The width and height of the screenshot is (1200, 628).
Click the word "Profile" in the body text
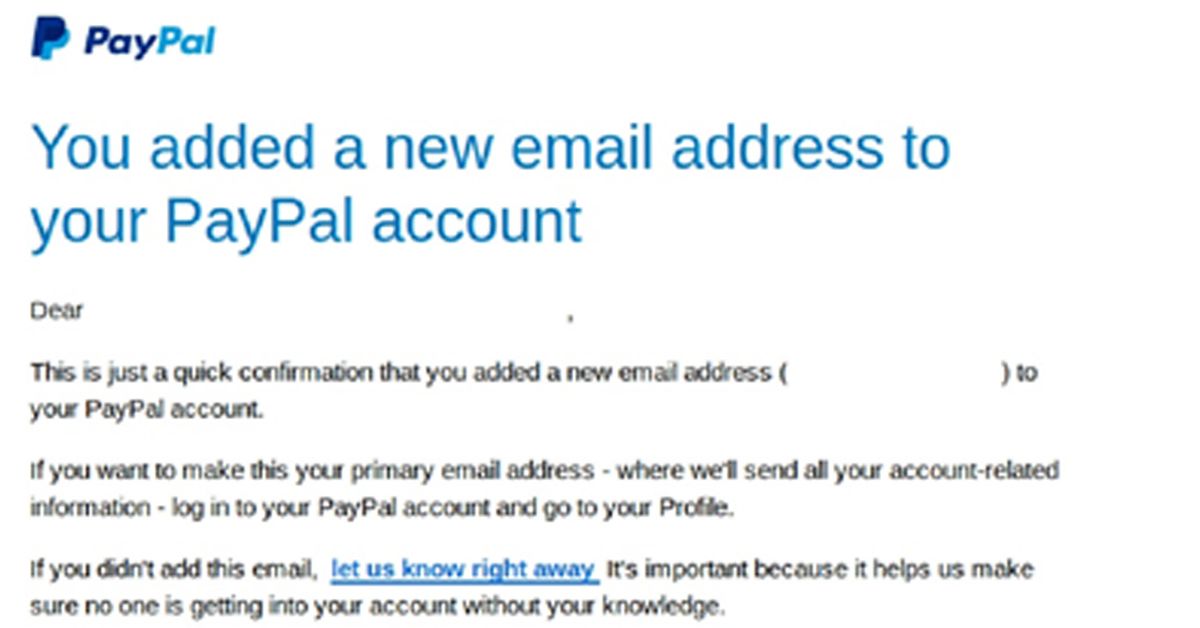(x=696, y=507)
